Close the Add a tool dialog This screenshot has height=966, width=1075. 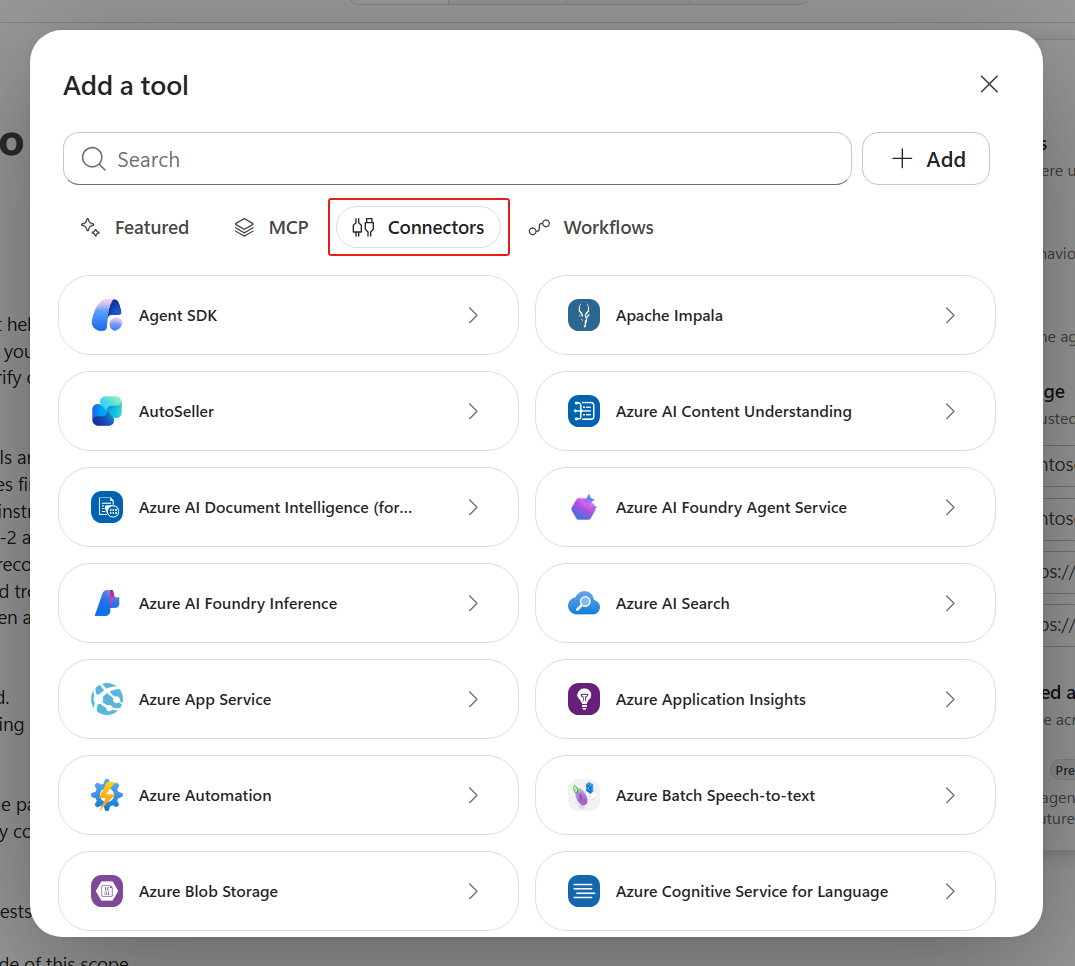click(989, 84)
